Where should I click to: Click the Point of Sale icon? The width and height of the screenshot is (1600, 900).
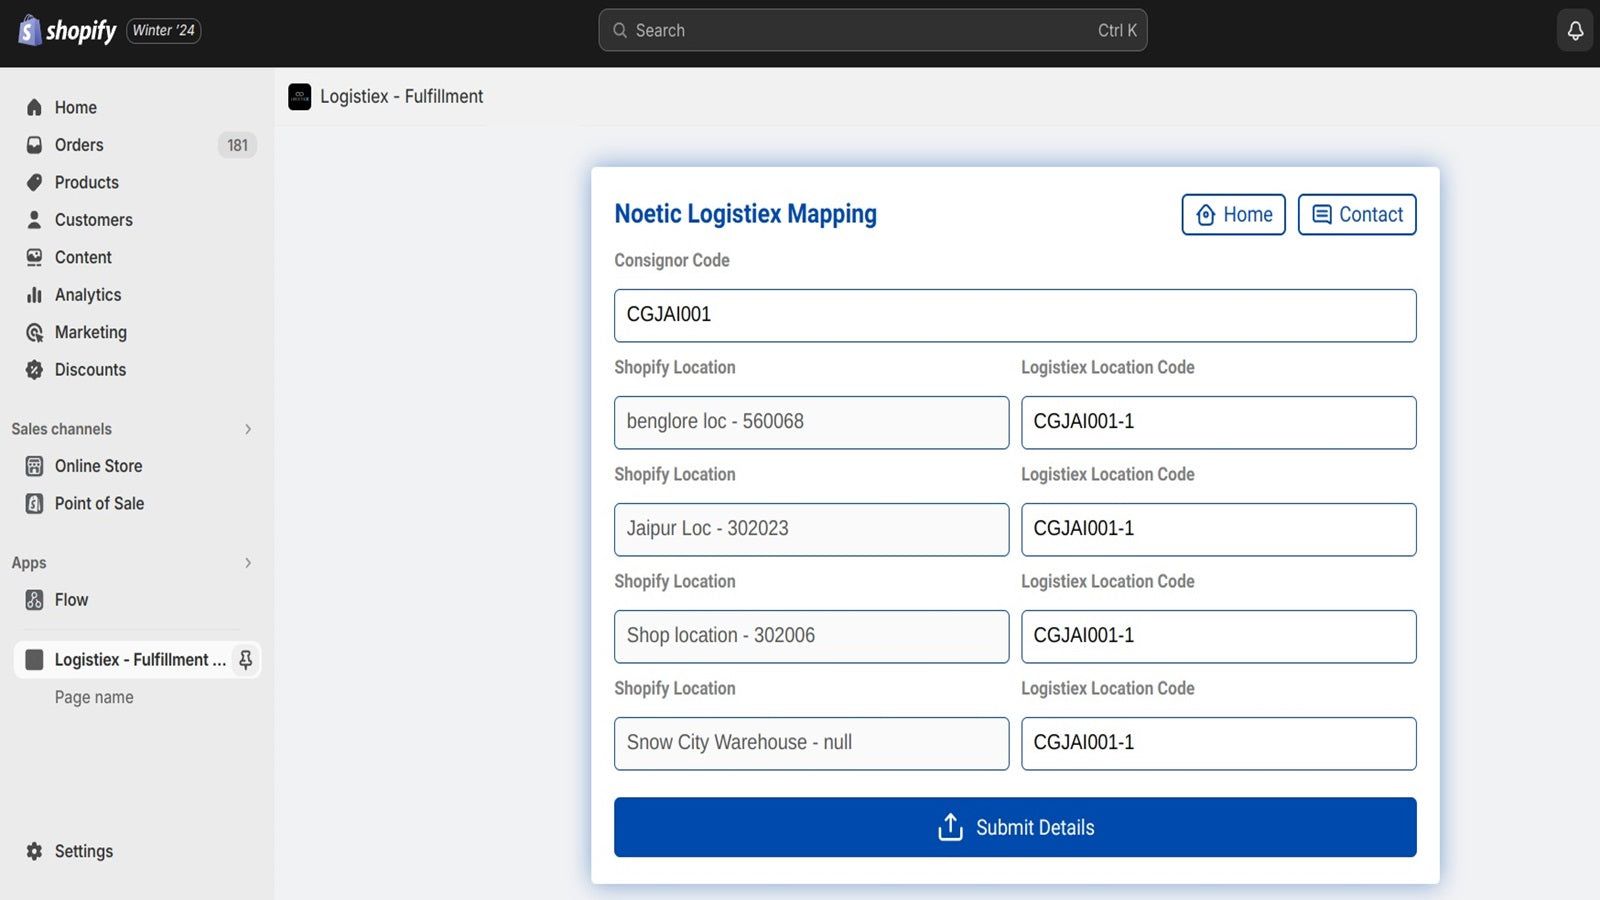pos(34,503)
